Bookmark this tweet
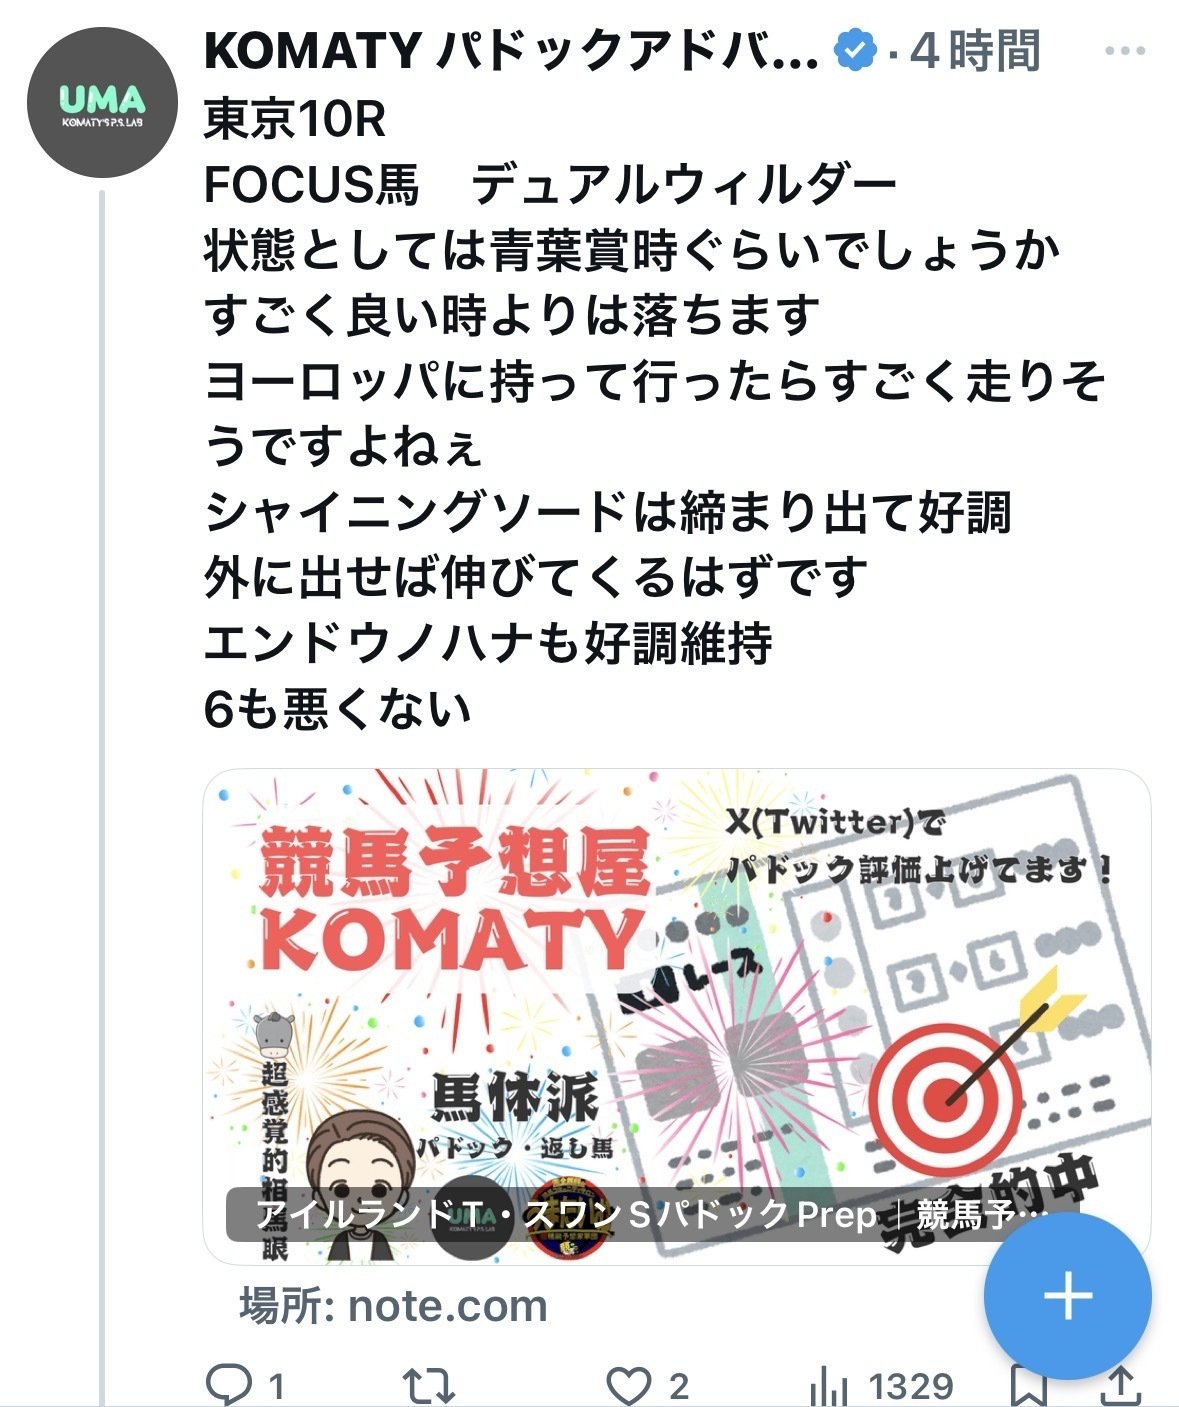Viewport: 1179px width, 1407px height. [x=1028, y=1387]
